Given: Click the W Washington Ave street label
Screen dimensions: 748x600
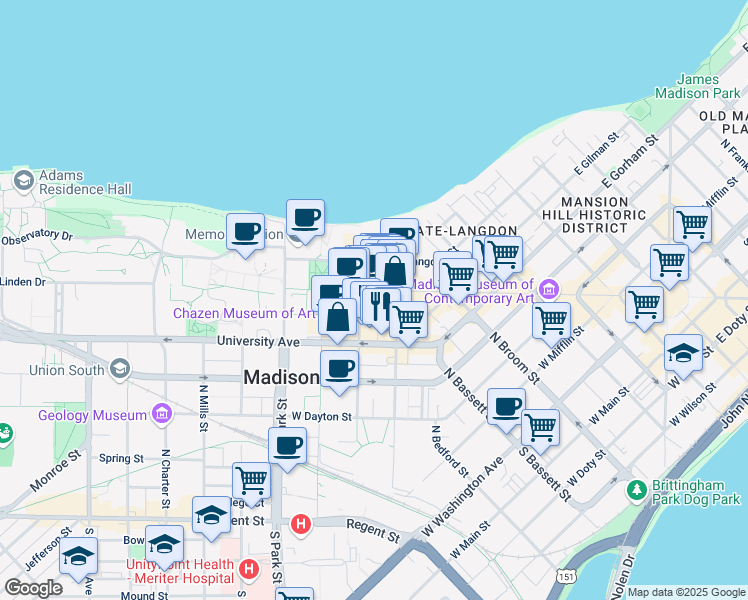Looking at the screenshot, I should (x=462, y=497).
